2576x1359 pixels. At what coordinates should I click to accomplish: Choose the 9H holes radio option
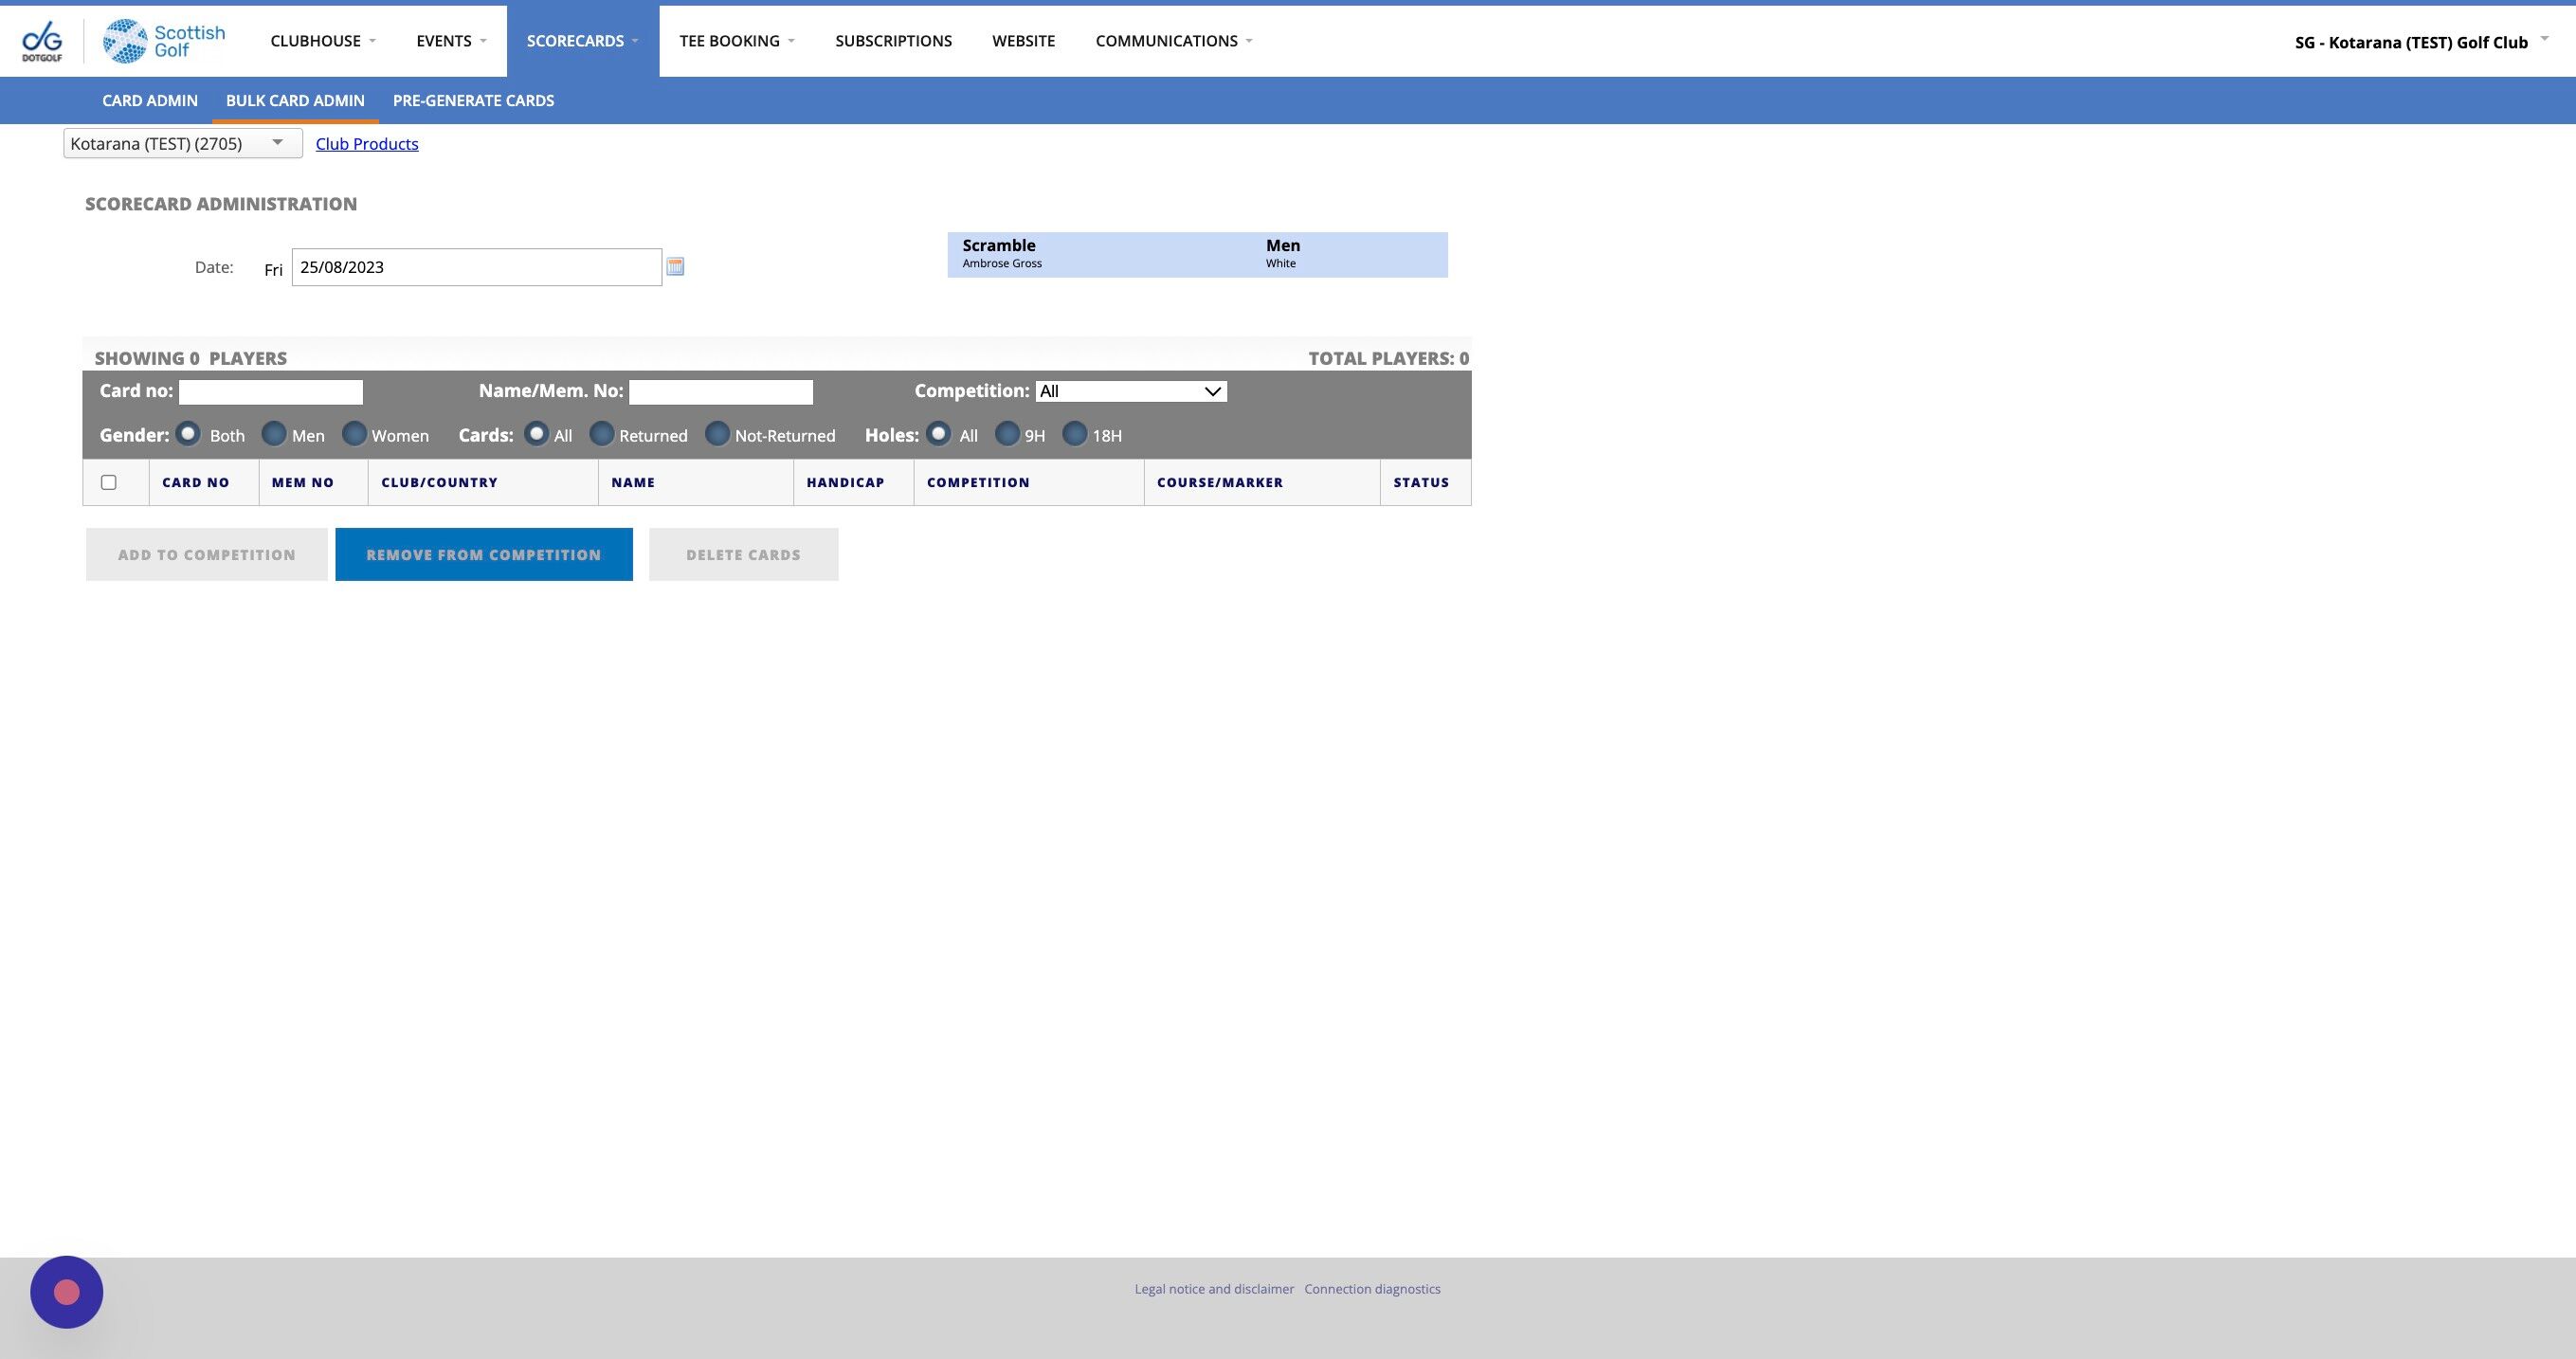(1007, 434)
